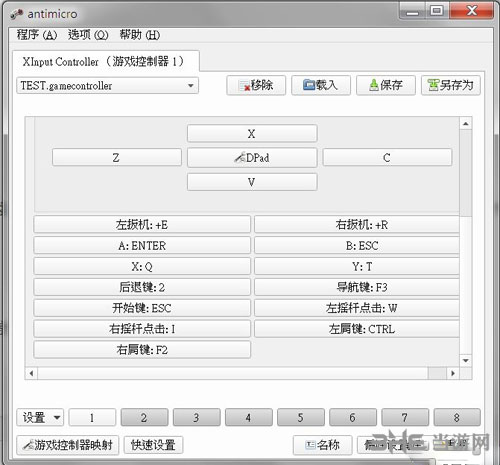Click the DPad up button labeled X
This screenshot has height=465, width=500.
(252, 134)
